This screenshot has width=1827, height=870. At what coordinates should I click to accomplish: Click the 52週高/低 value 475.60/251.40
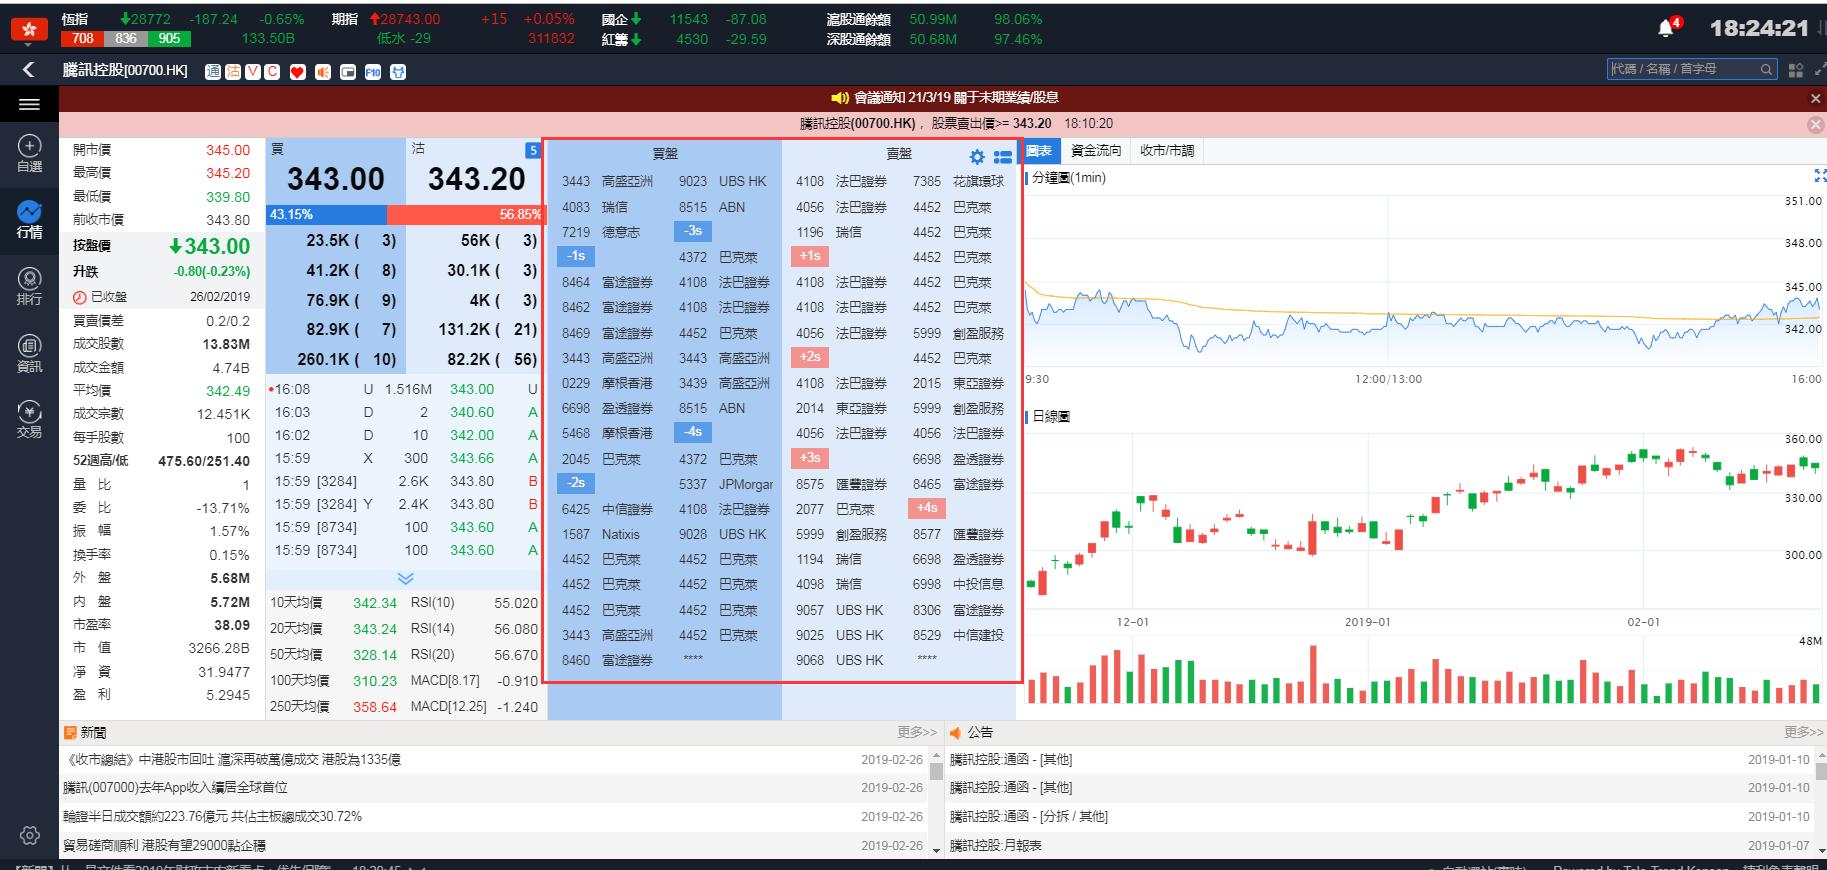[x=204, y=461]
